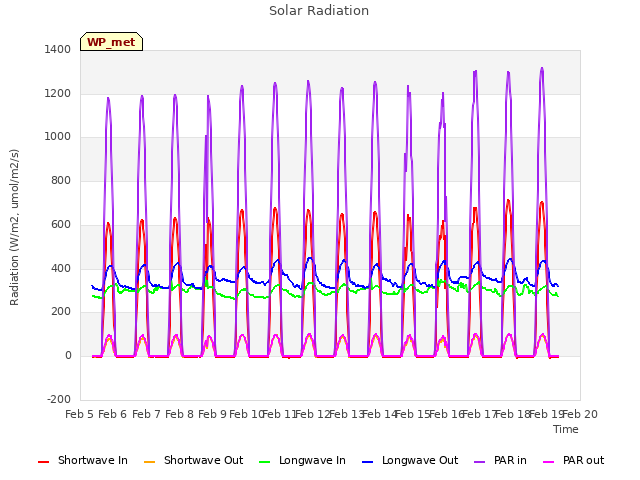
Task: Click the 600 y-axis tick label
Action: [61, 224]
